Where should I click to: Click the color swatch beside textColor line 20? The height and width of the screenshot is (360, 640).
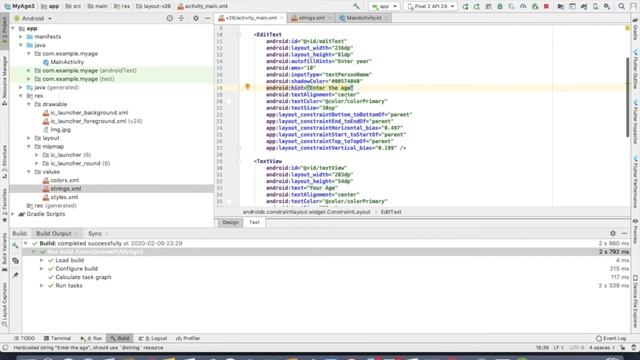229,101
